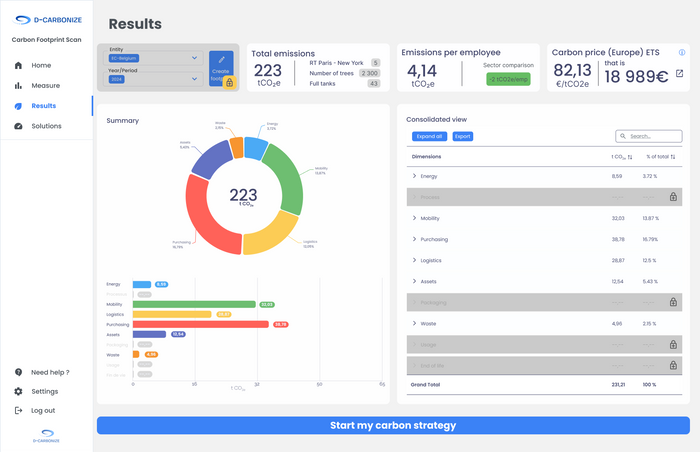Image resolution: width=700 pixels, height=452 pixels.
Task: Click the Measure bar chart icon
Action: (18, 85)
